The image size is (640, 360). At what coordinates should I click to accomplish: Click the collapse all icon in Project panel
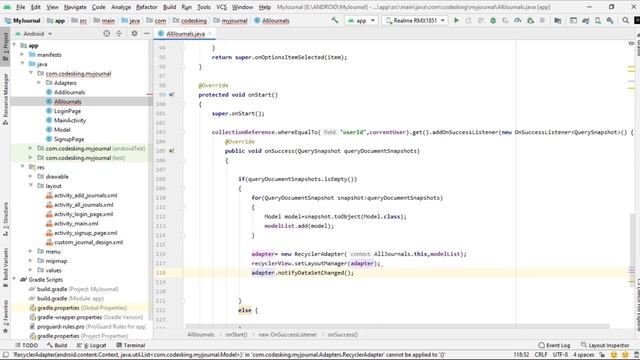119,33
